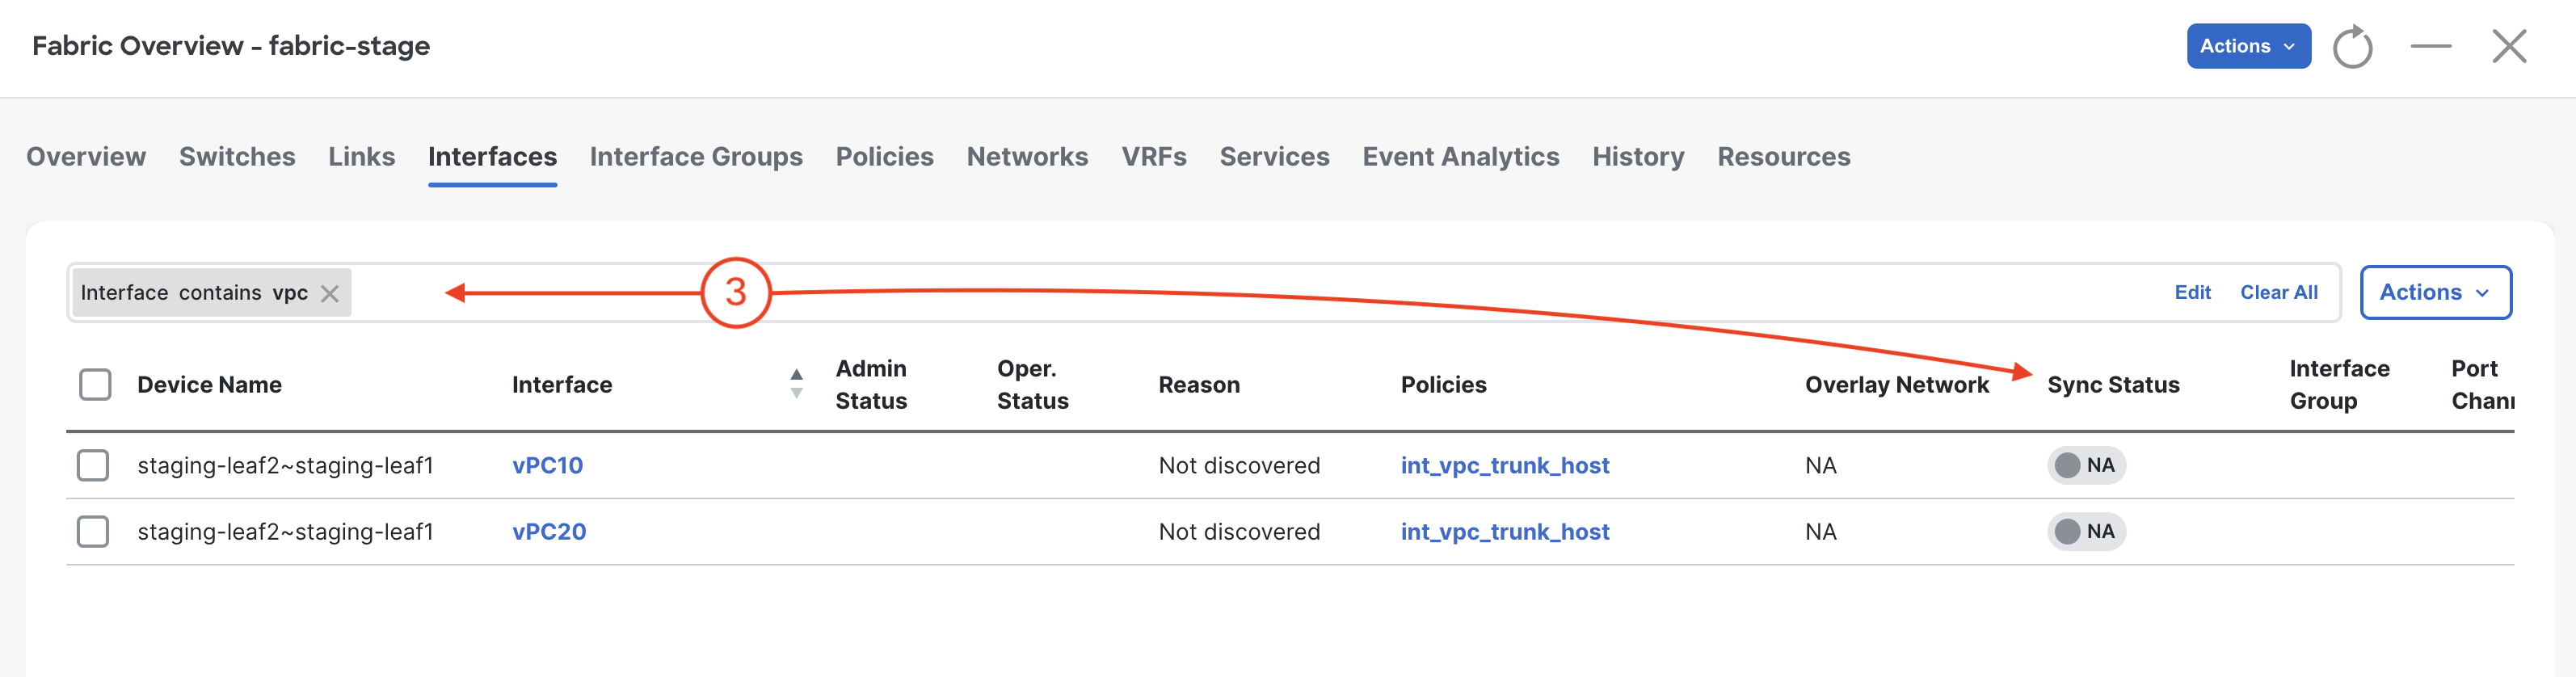Go to the Policies tab
Screen dimensions: 2576x677
tap(884, 157)
